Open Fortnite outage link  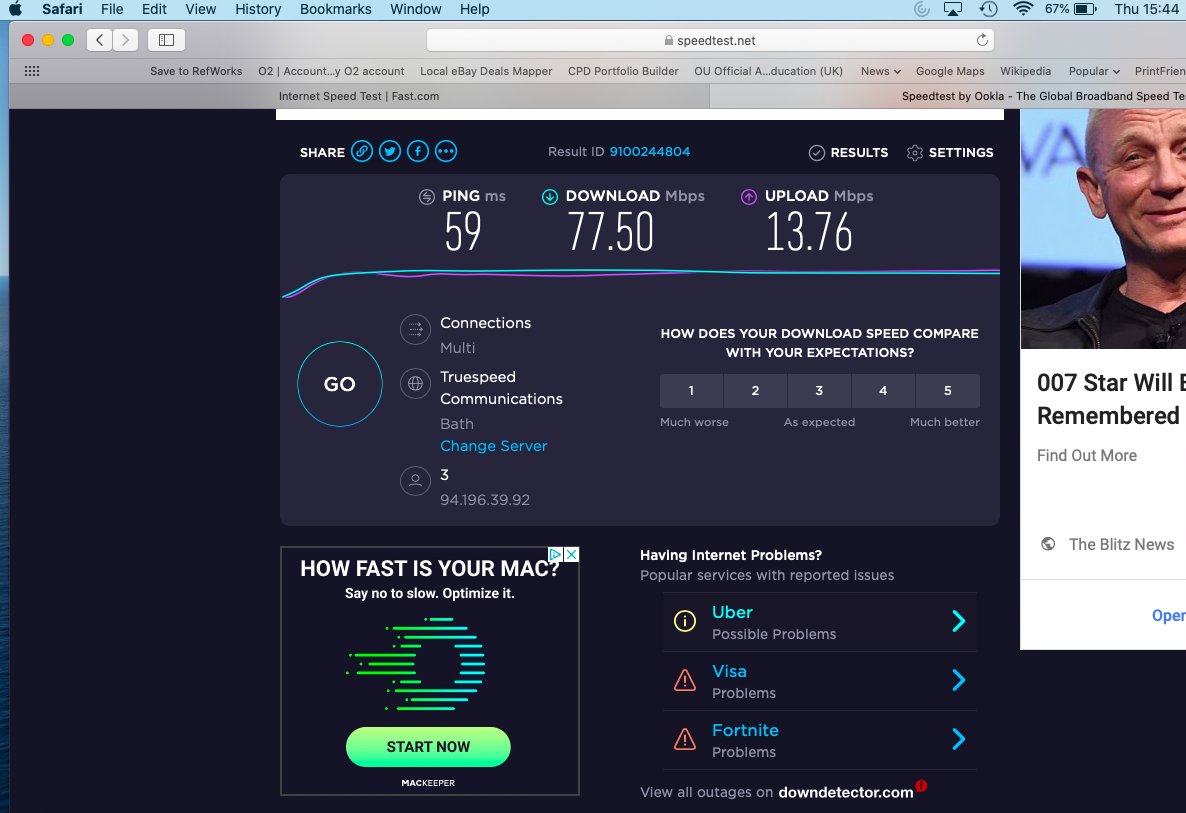coord(745,731)
